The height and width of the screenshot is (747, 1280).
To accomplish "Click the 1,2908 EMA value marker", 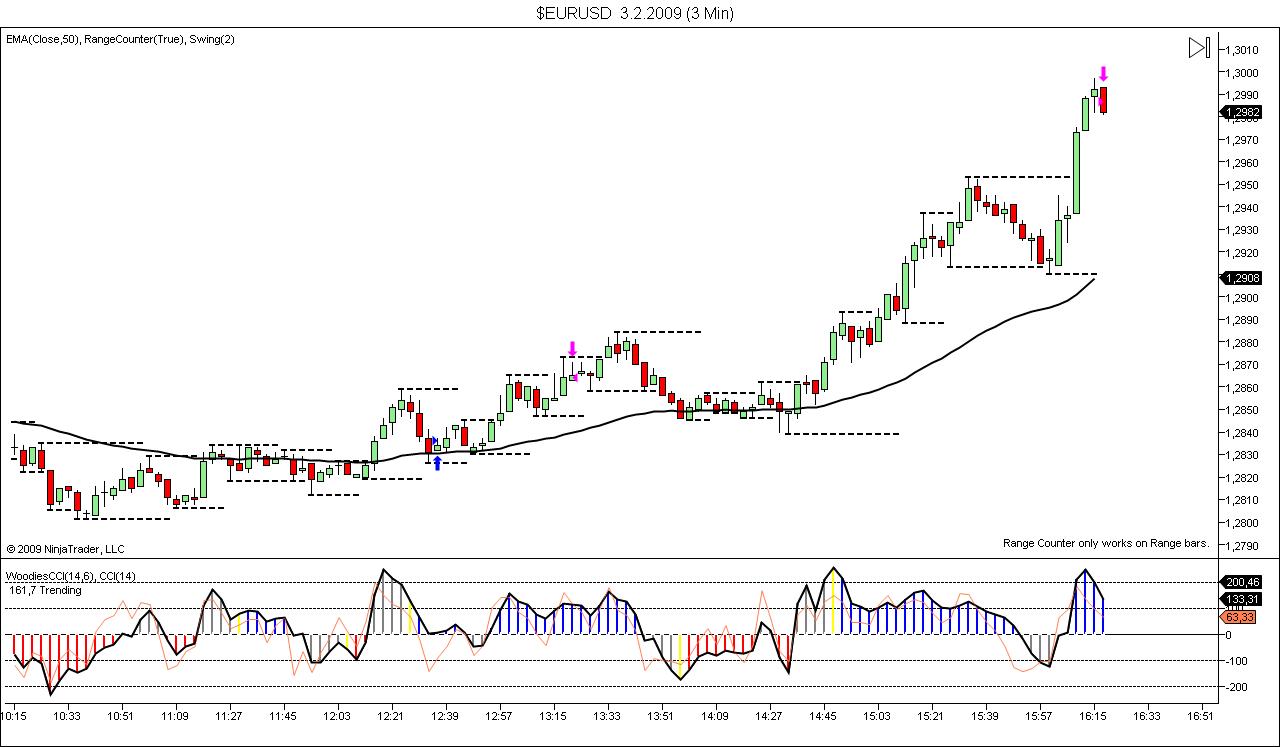I will pos(1241,278).
